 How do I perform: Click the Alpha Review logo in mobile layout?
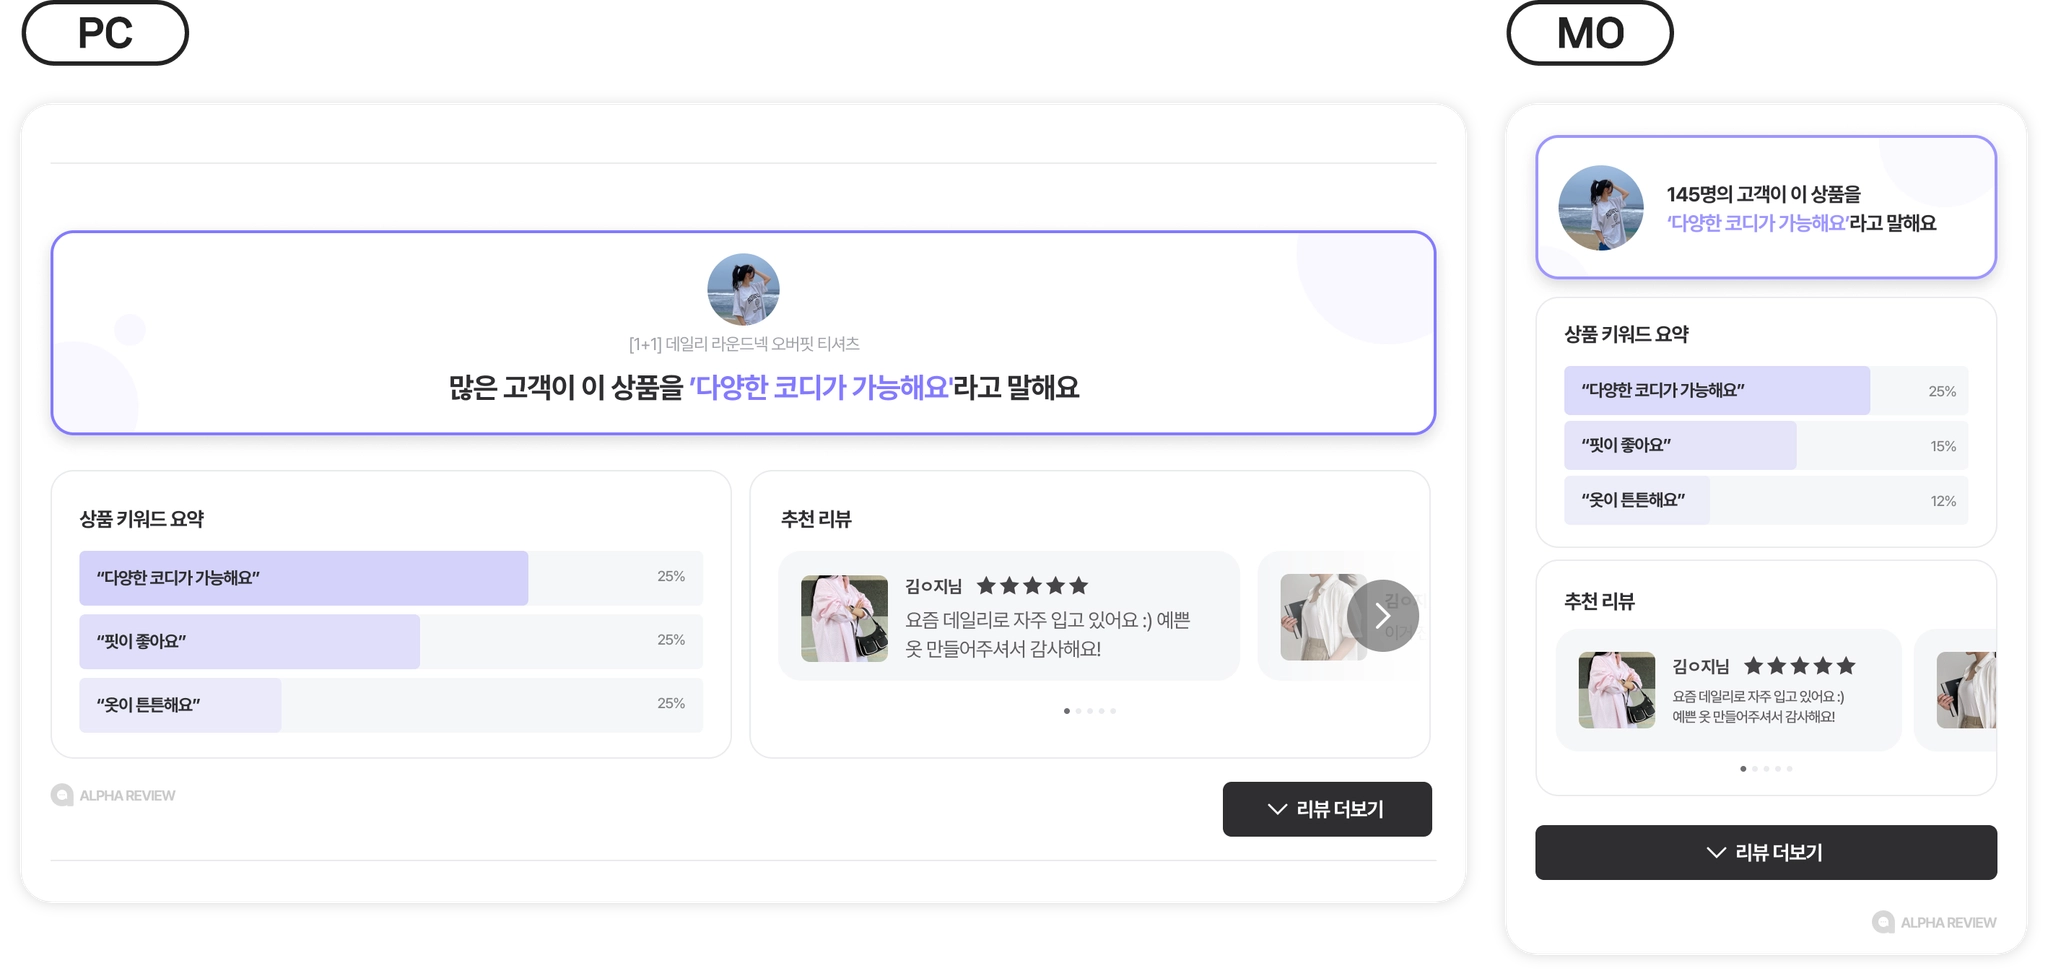click(x=1934, y=922)
